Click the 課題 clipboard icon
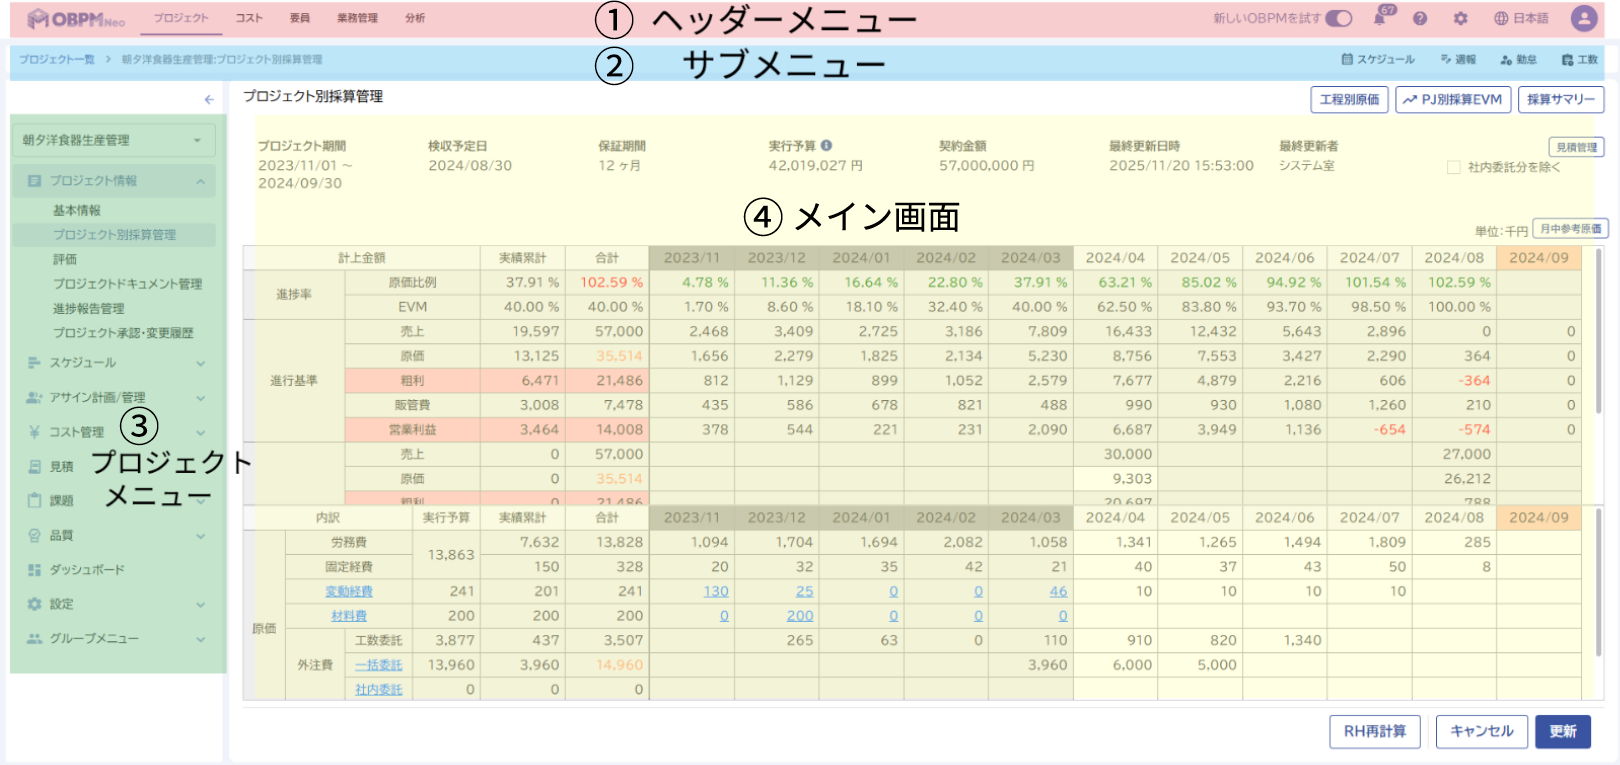Image resolution: width=1620 pixels, height=765 pixels. [x=35, y=501]
